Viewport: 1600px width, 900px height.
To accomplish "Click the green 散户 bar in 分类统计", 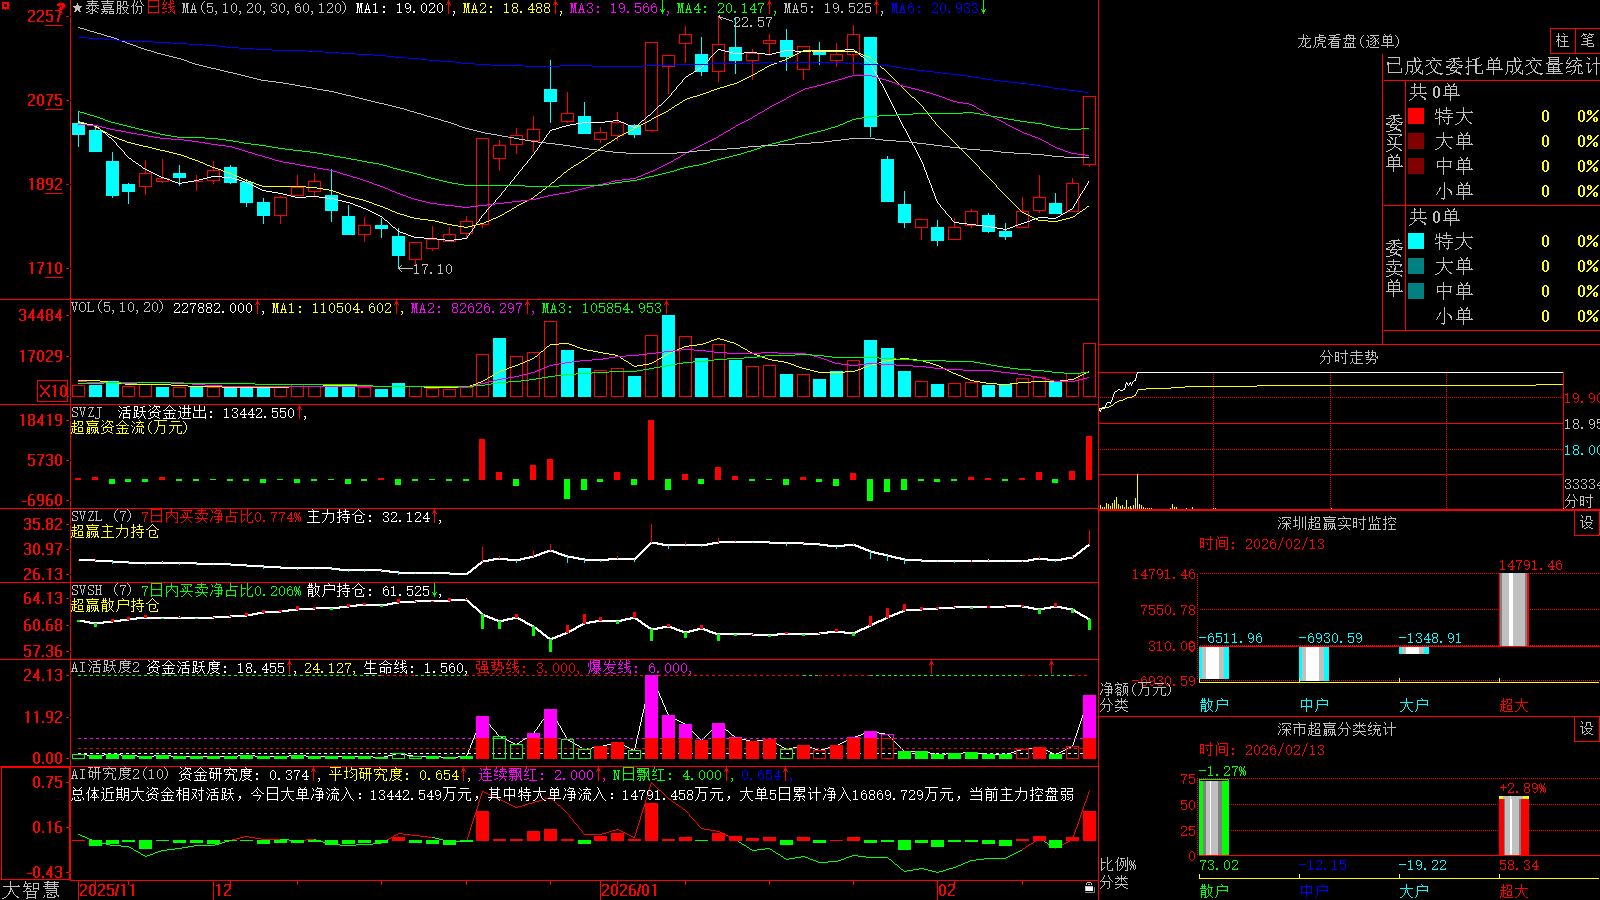I will point(1214,817).
